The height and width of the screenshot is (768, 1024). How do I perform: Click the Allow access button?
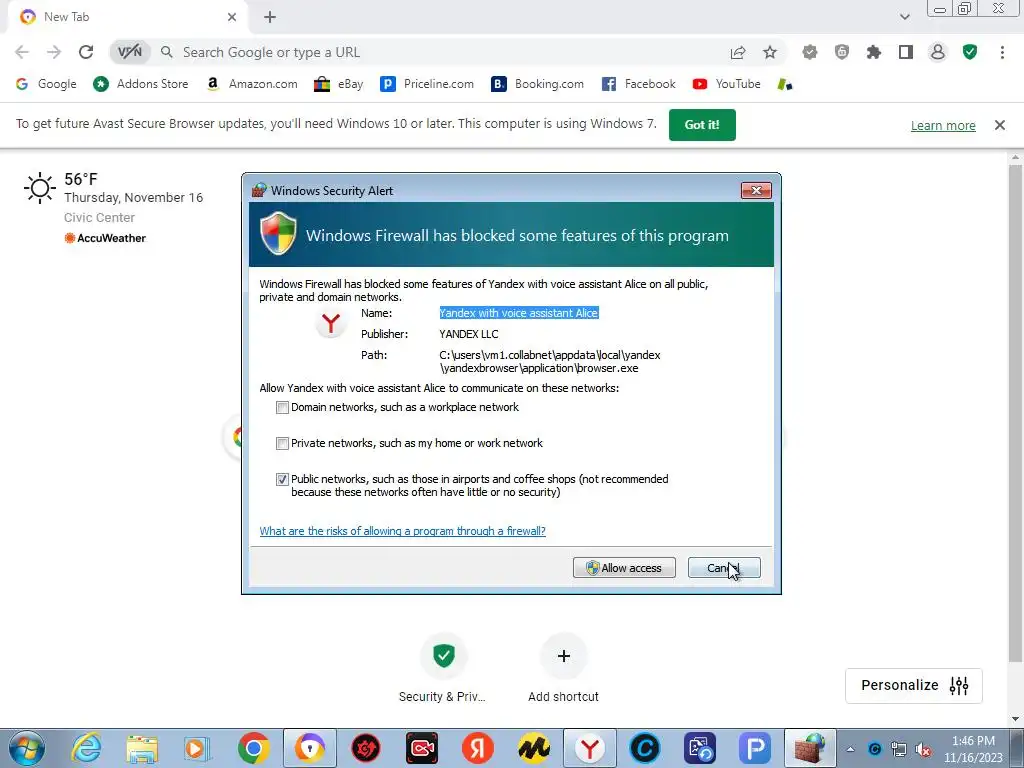[x=624, y=568]
